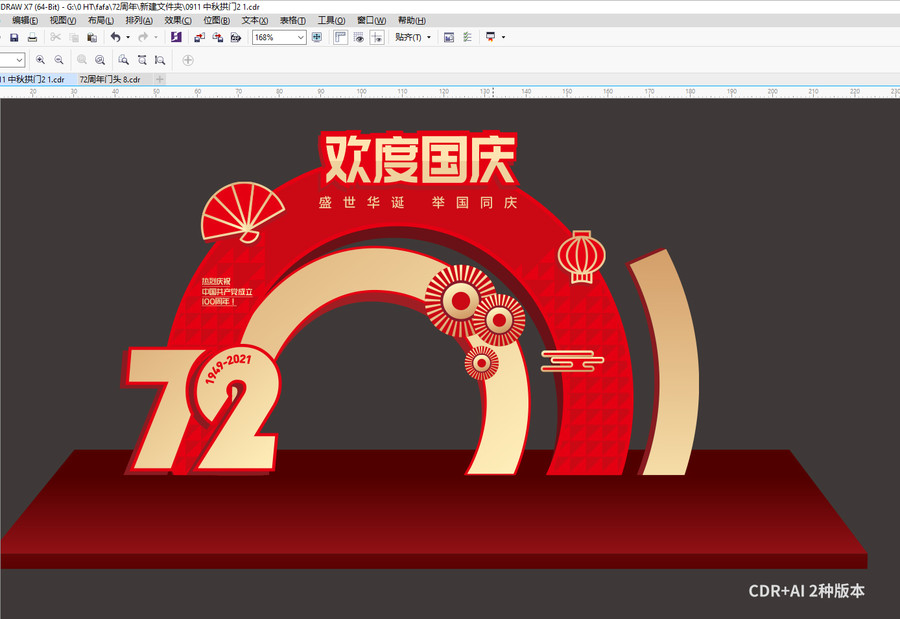Zoom in with the magnifier plus icon
The width and height of the screenshot is (900, 619).
click(40, 60)
